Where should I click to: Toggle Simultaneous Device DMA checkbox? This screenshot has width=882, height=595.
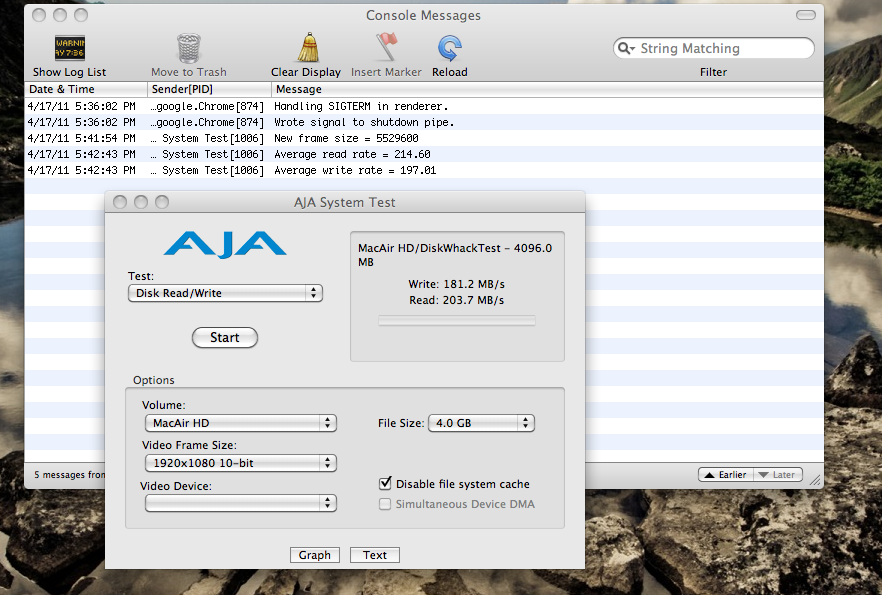click(385, 504)
